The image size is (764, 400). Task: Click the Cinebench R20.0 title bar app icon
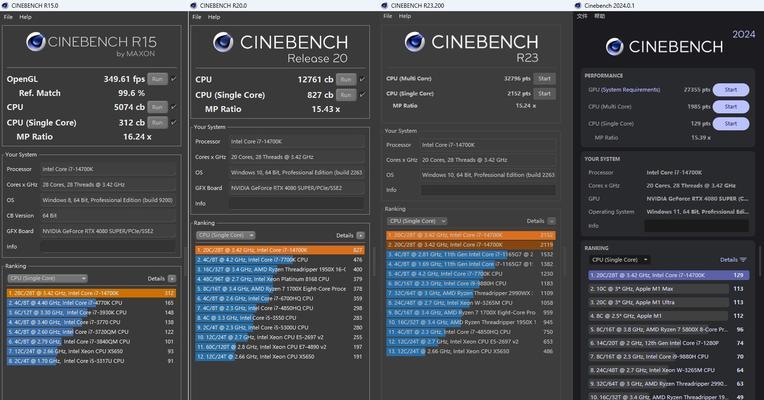pos(193,5)
